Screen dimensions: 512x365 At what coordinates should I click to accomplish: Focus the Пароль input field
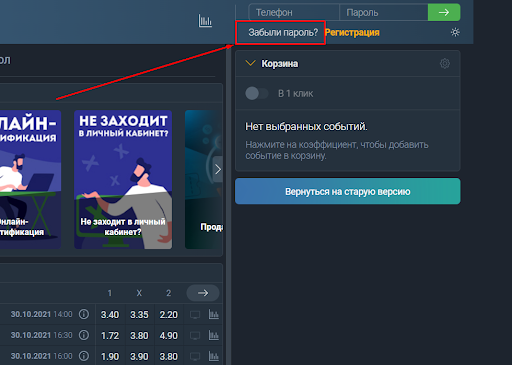point(384,12)
